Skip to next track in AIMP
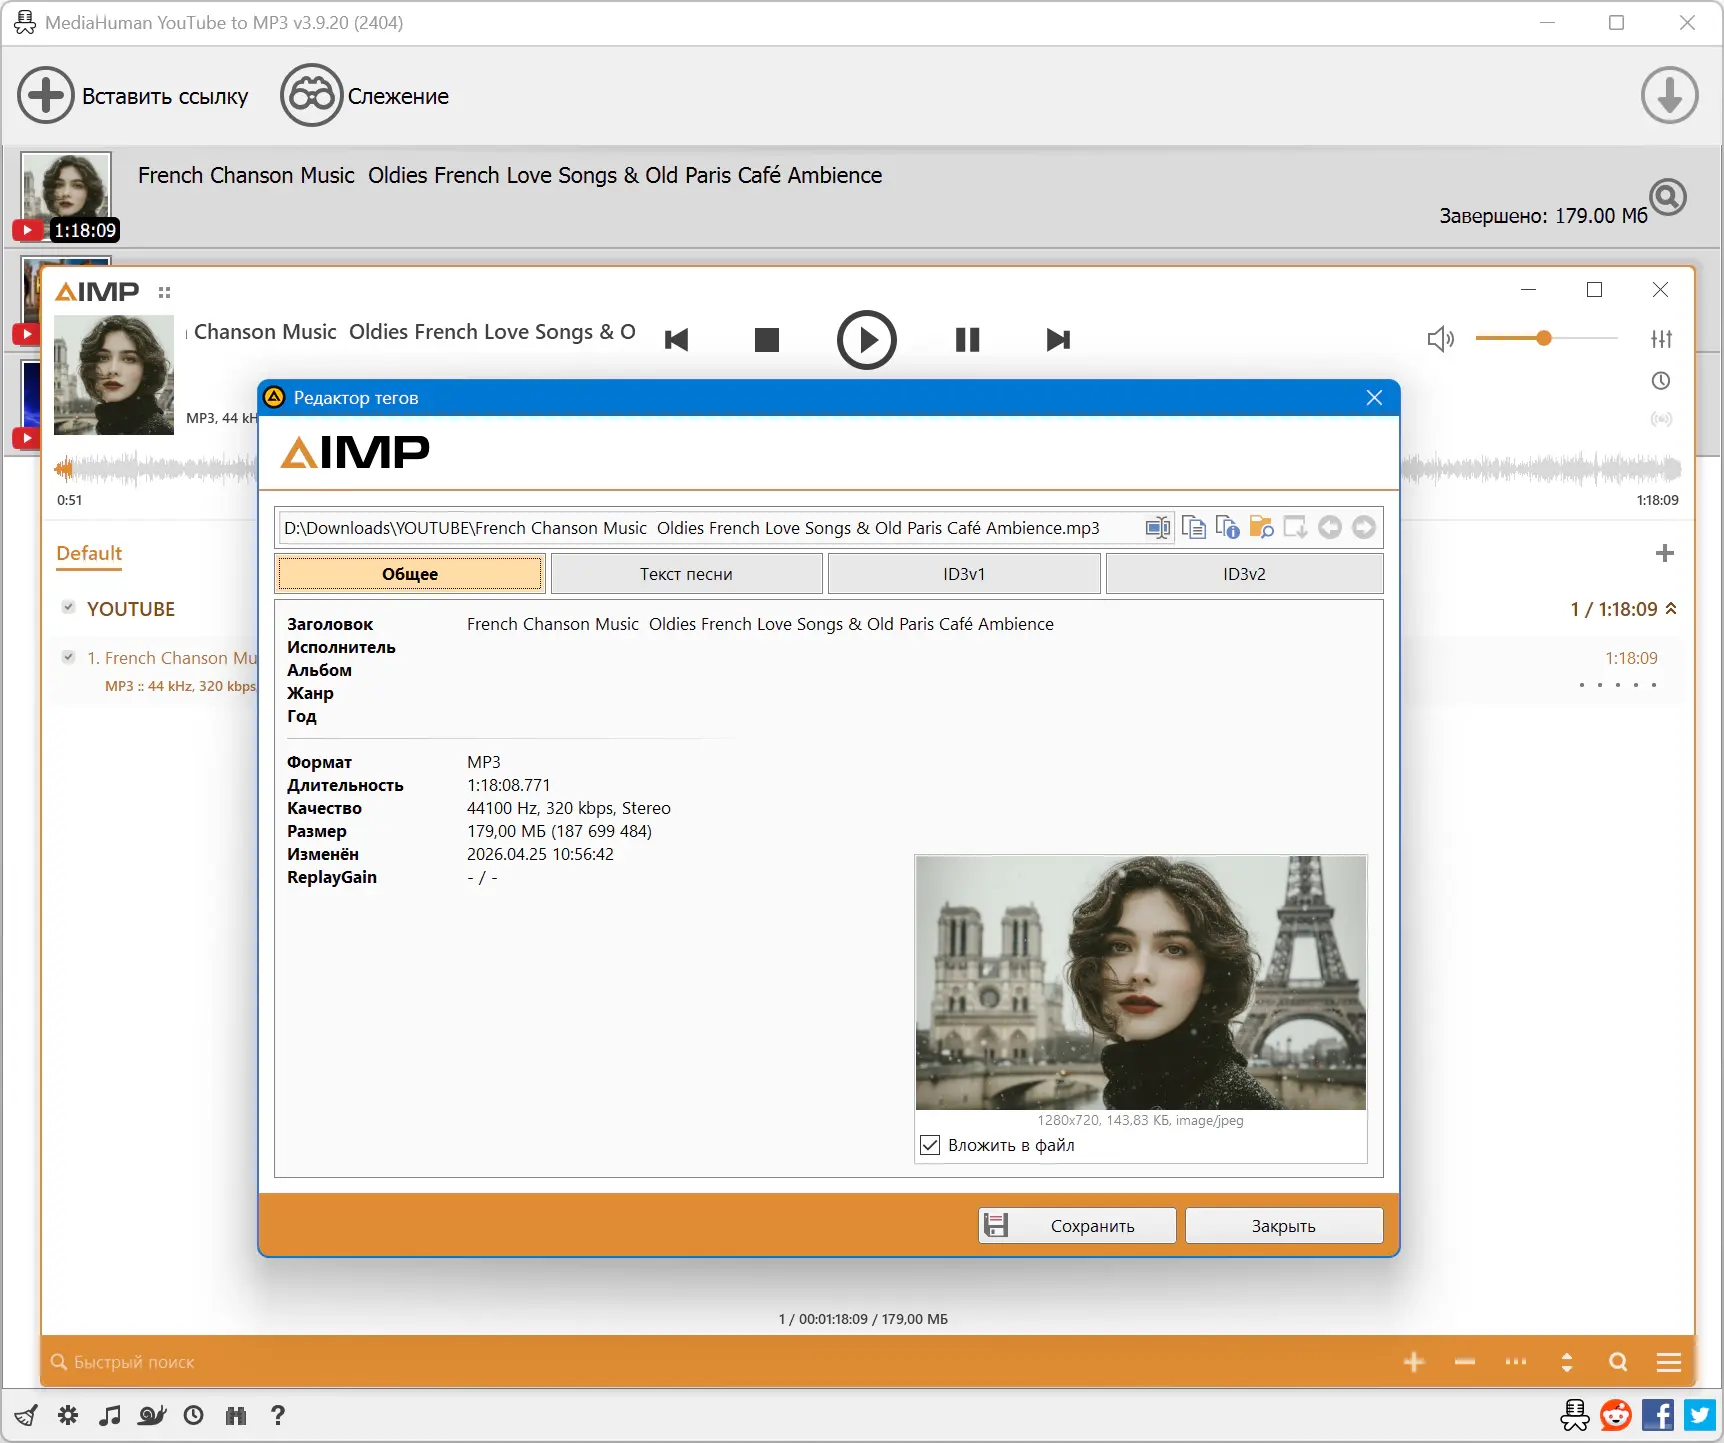The height and width of the screenshot is (1443, 1724). (x=1058, y=340)
